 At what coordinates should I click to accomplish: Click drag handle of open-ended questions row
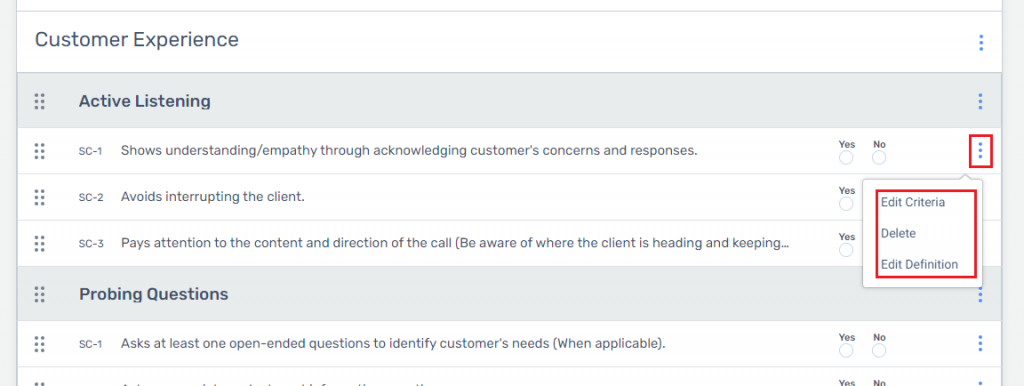point(39,344)
